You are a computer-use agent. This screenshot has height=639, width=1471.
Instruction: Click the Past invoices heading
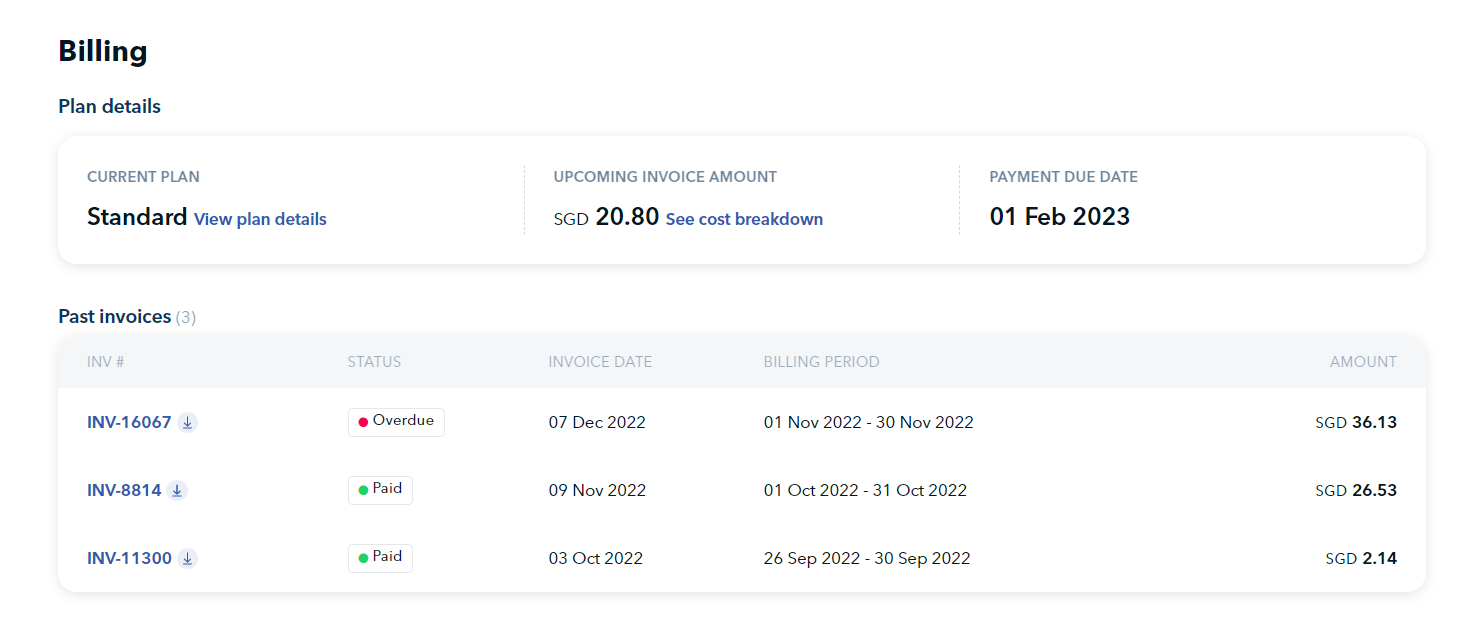(115, 317)
